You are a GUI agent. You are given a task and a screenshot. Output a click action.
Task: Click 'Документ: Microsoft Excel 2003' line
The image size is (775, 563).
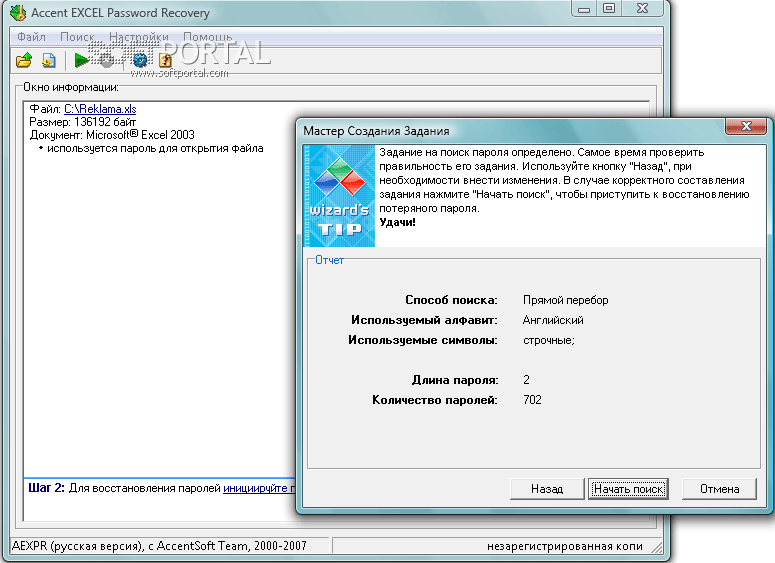pyautogui.click(x=112, y=134)
